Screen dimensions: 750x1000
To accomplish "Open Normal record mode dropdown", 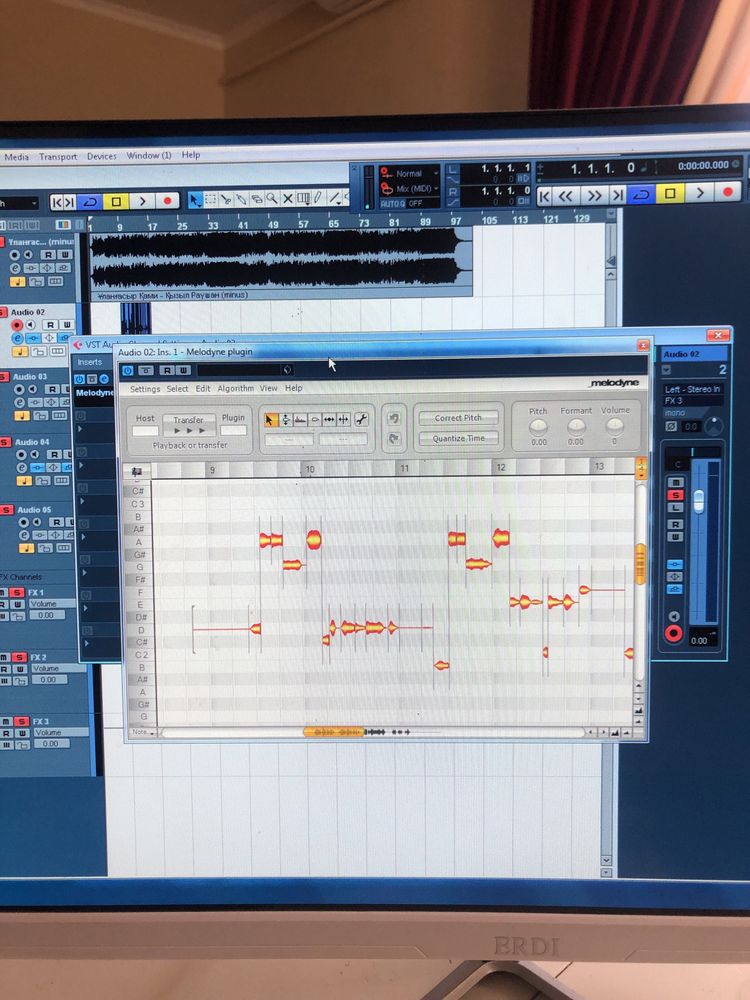I will (x=409, y=173).
